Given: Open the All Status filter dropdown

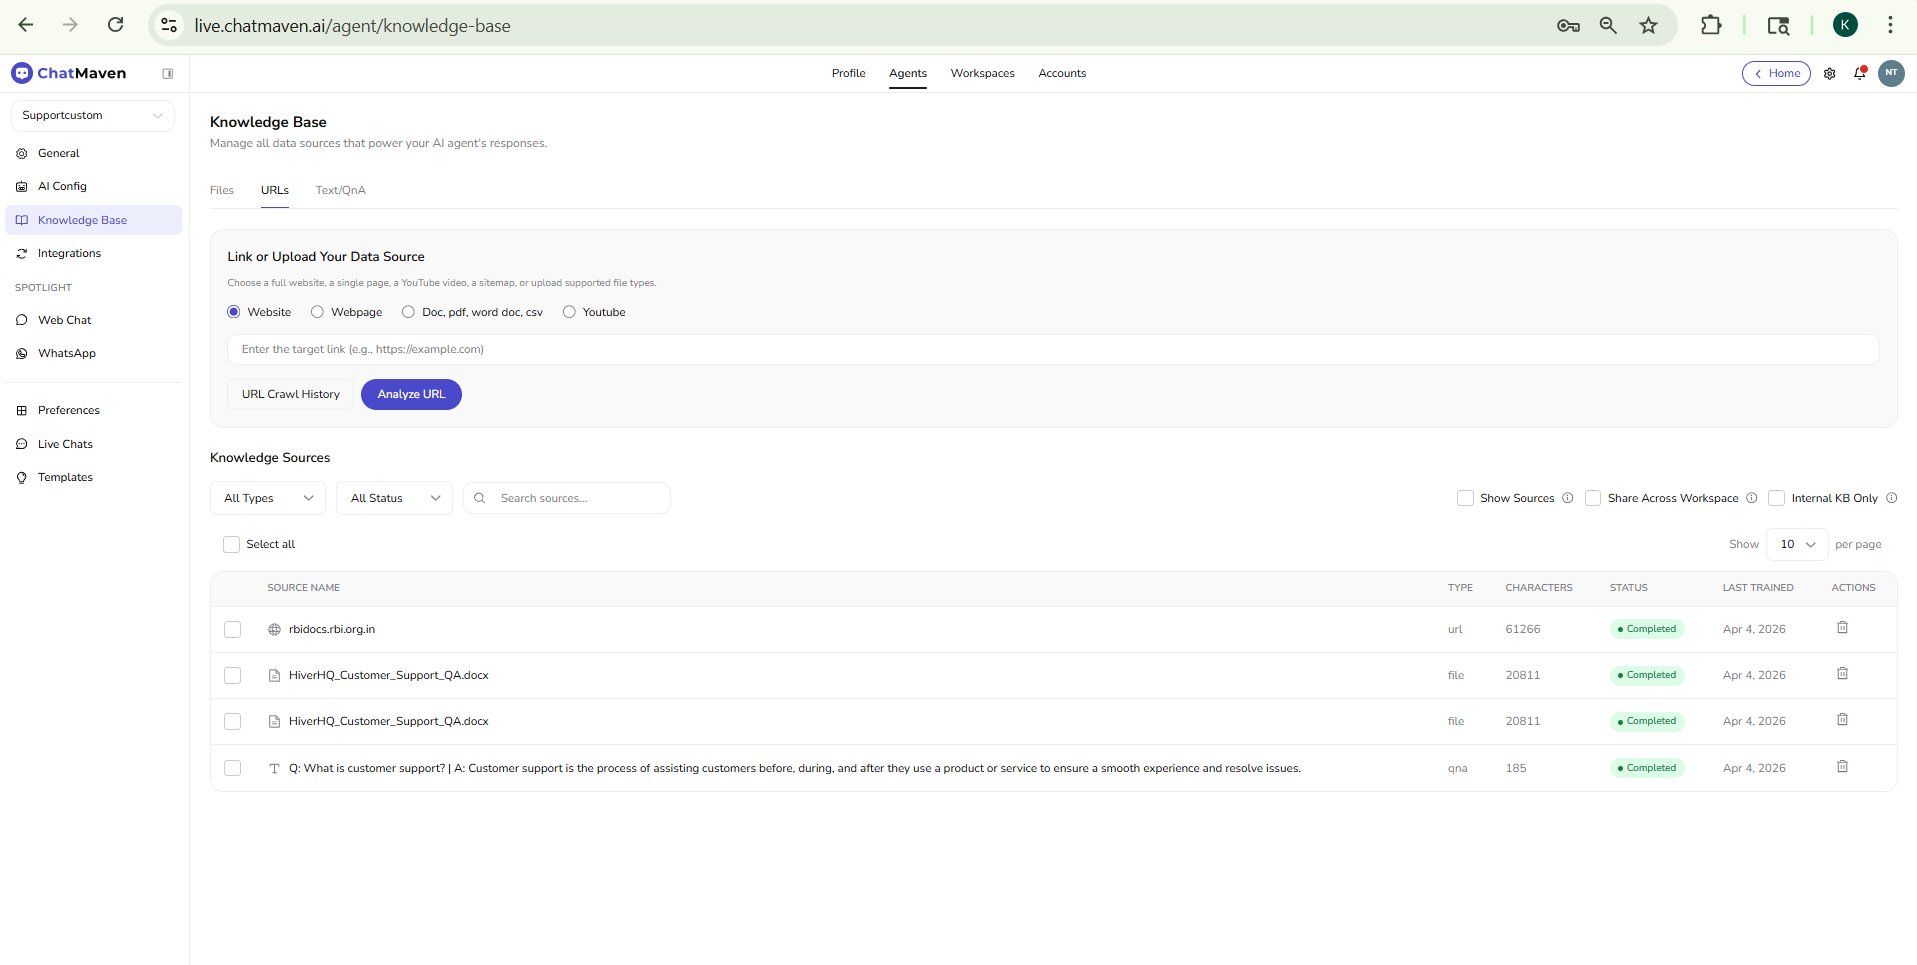Looking at the screenshot, I should click(393, 497).
